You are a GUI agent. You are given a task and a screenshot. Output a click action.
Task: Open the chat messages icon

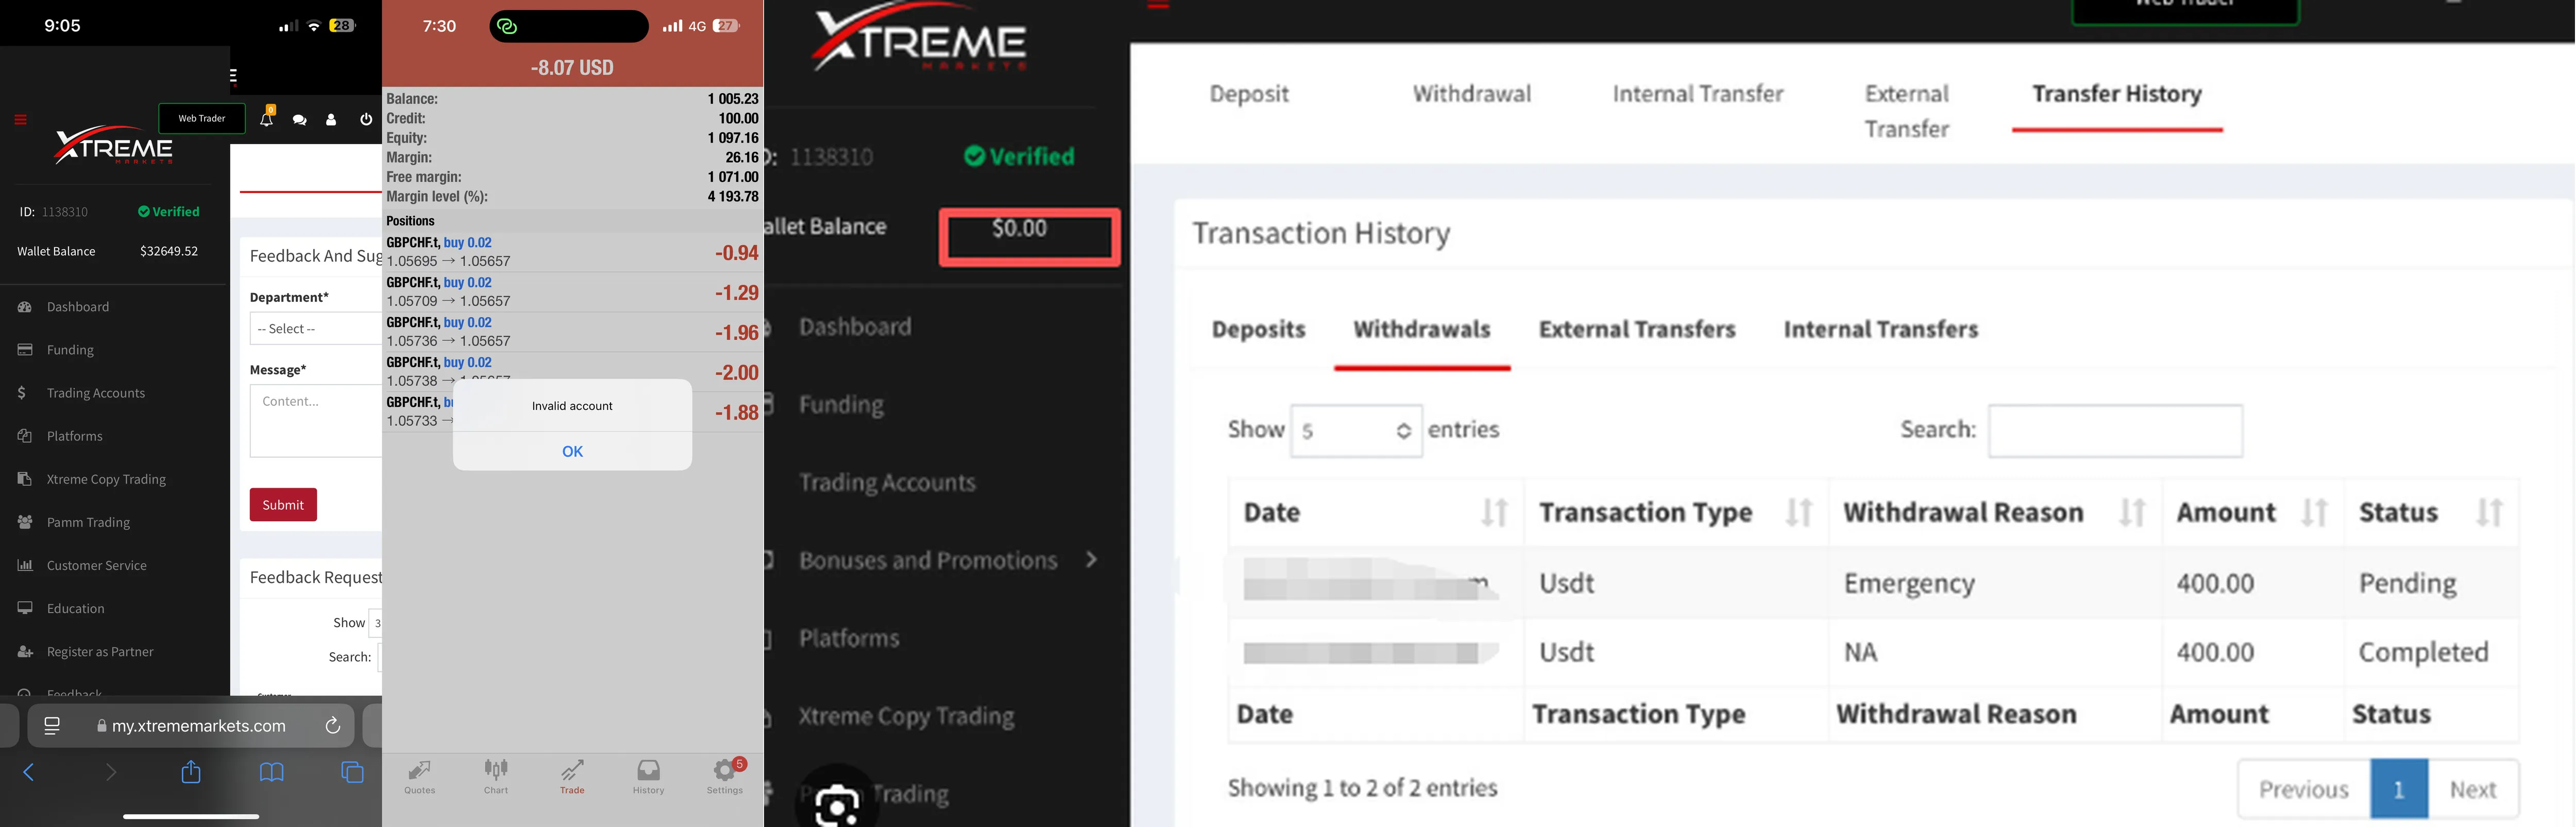pyautogui.click(x=299, y=120)
